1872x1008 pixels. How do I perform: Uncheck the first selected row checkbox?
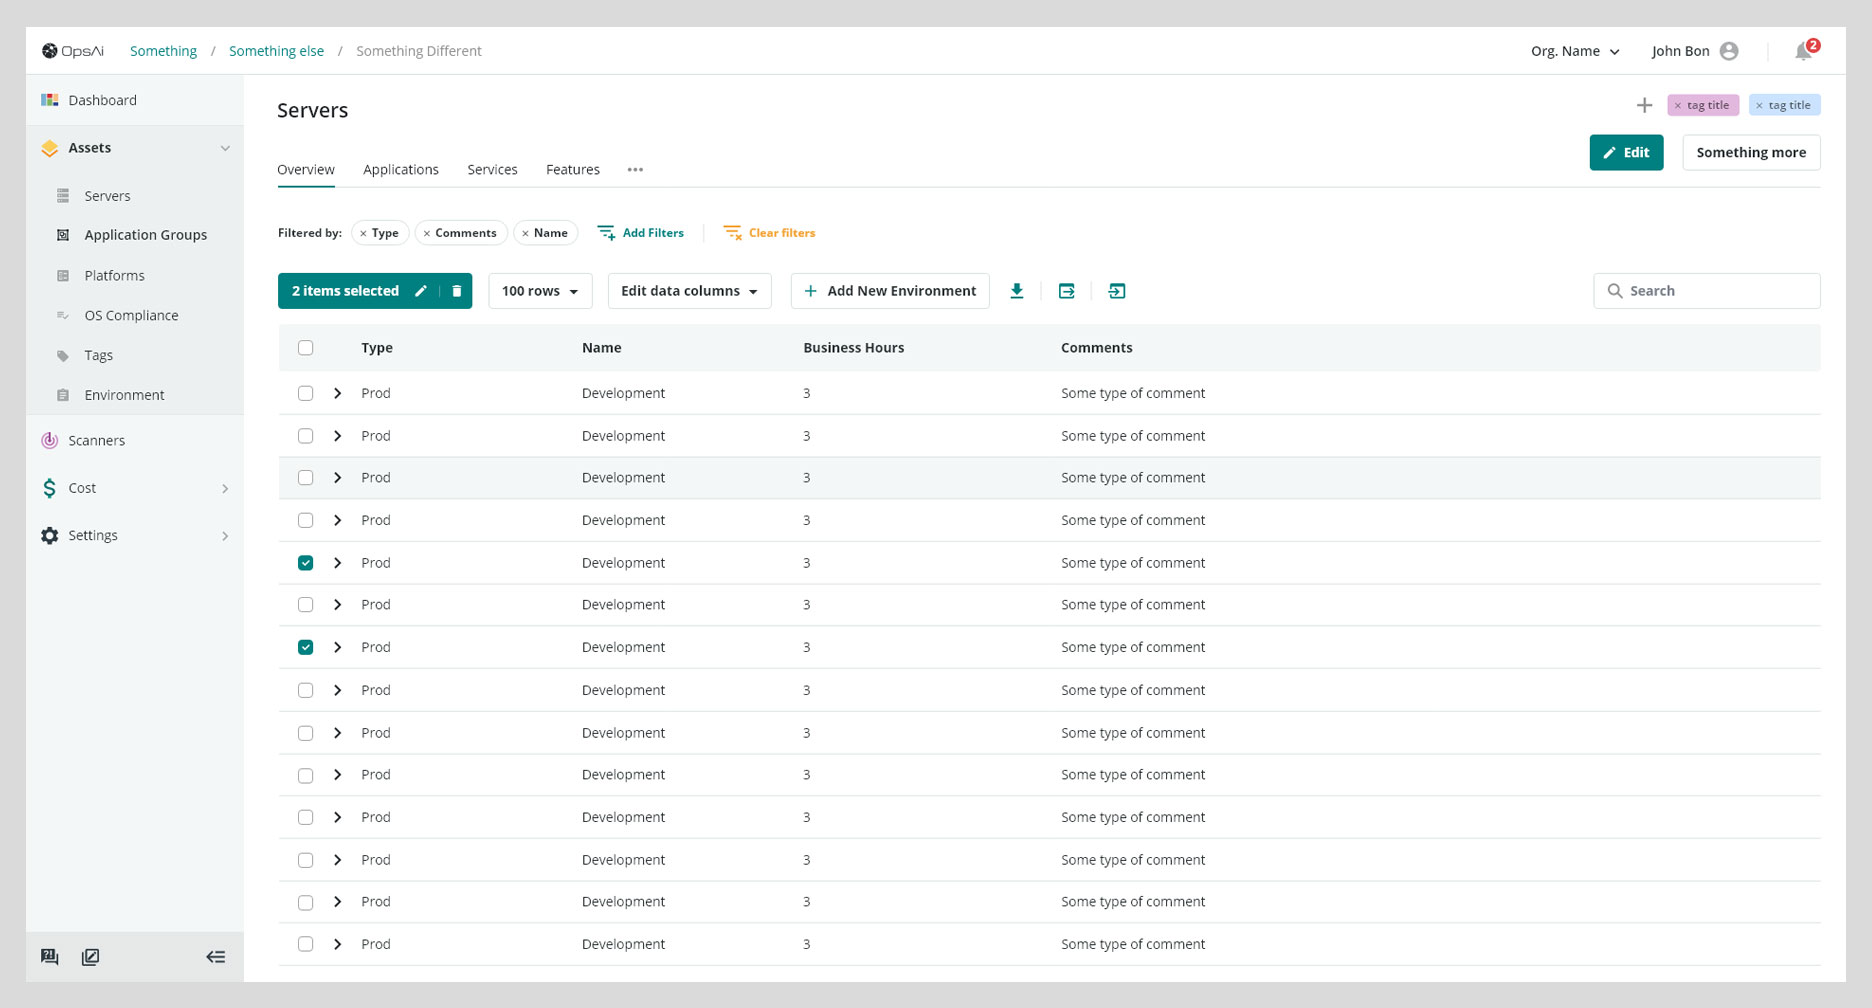[x=305, y=563]
